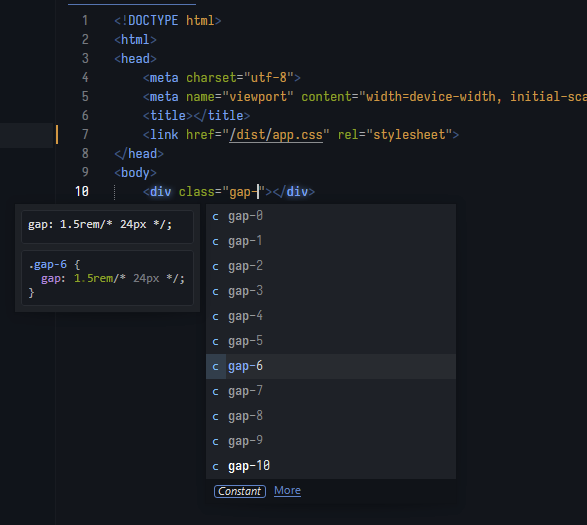
Task: Choose gap-1 from the completion list
Action: click(331, 241)
